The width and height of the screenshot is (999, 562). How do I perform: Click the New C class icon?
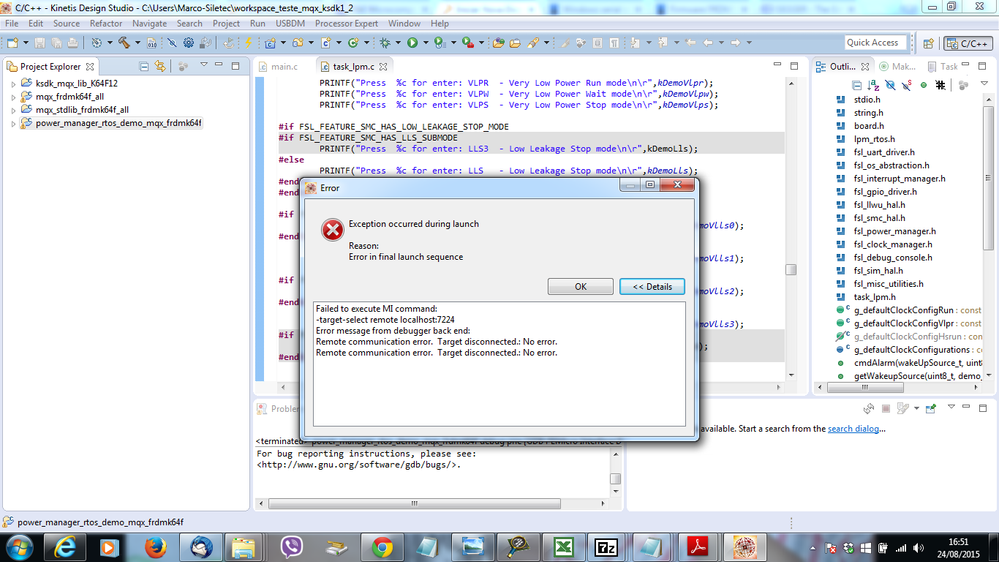pos(353,43)
